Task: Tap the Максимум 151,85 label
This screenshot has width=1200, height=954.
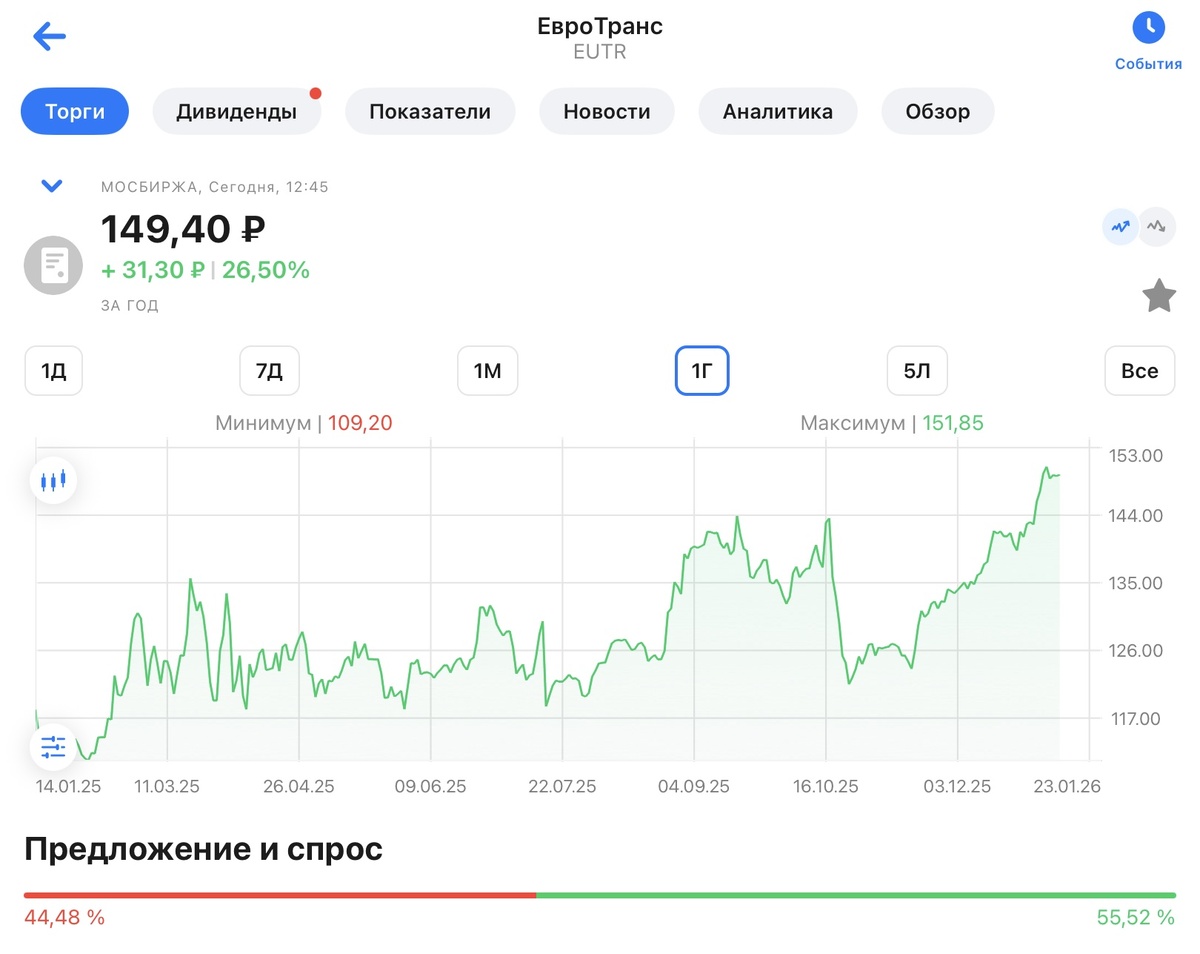Action: pos(892,423)
